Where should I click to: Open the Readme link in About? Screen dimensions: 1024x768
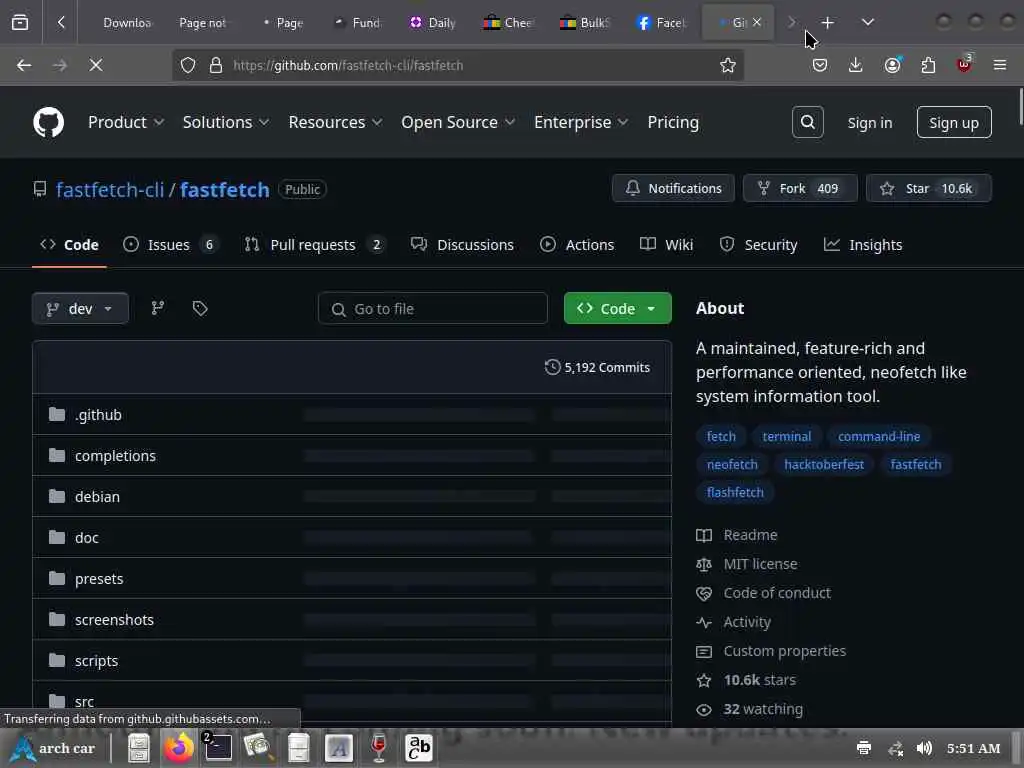(750, 535)
